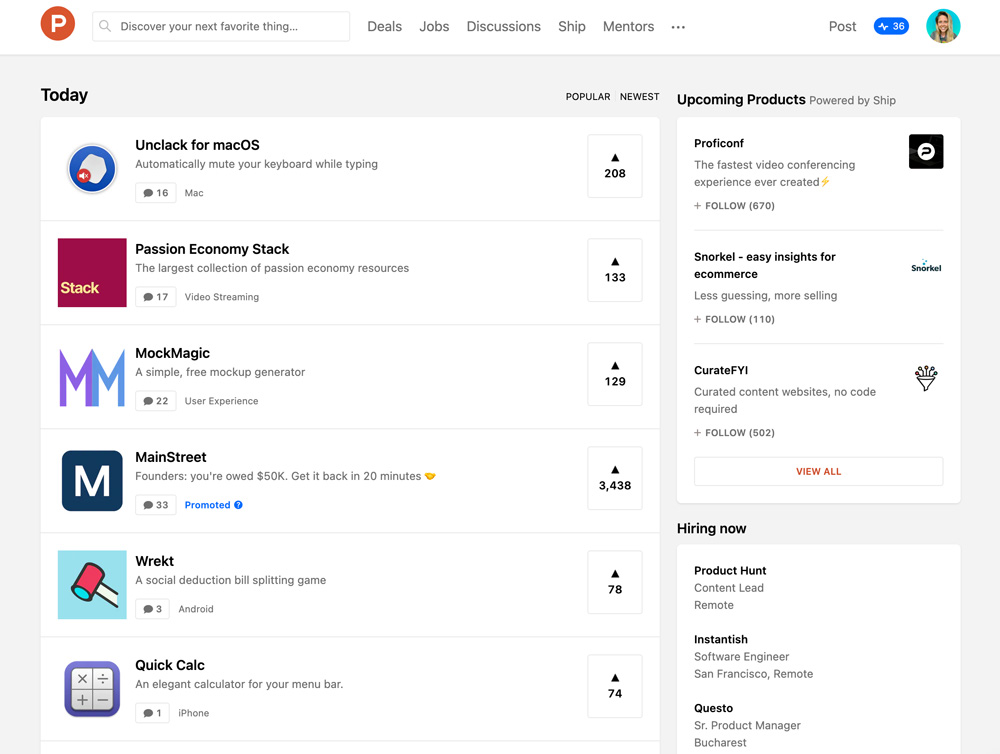Switch to the POPULAR sort tab

click(x=588, y=96)
